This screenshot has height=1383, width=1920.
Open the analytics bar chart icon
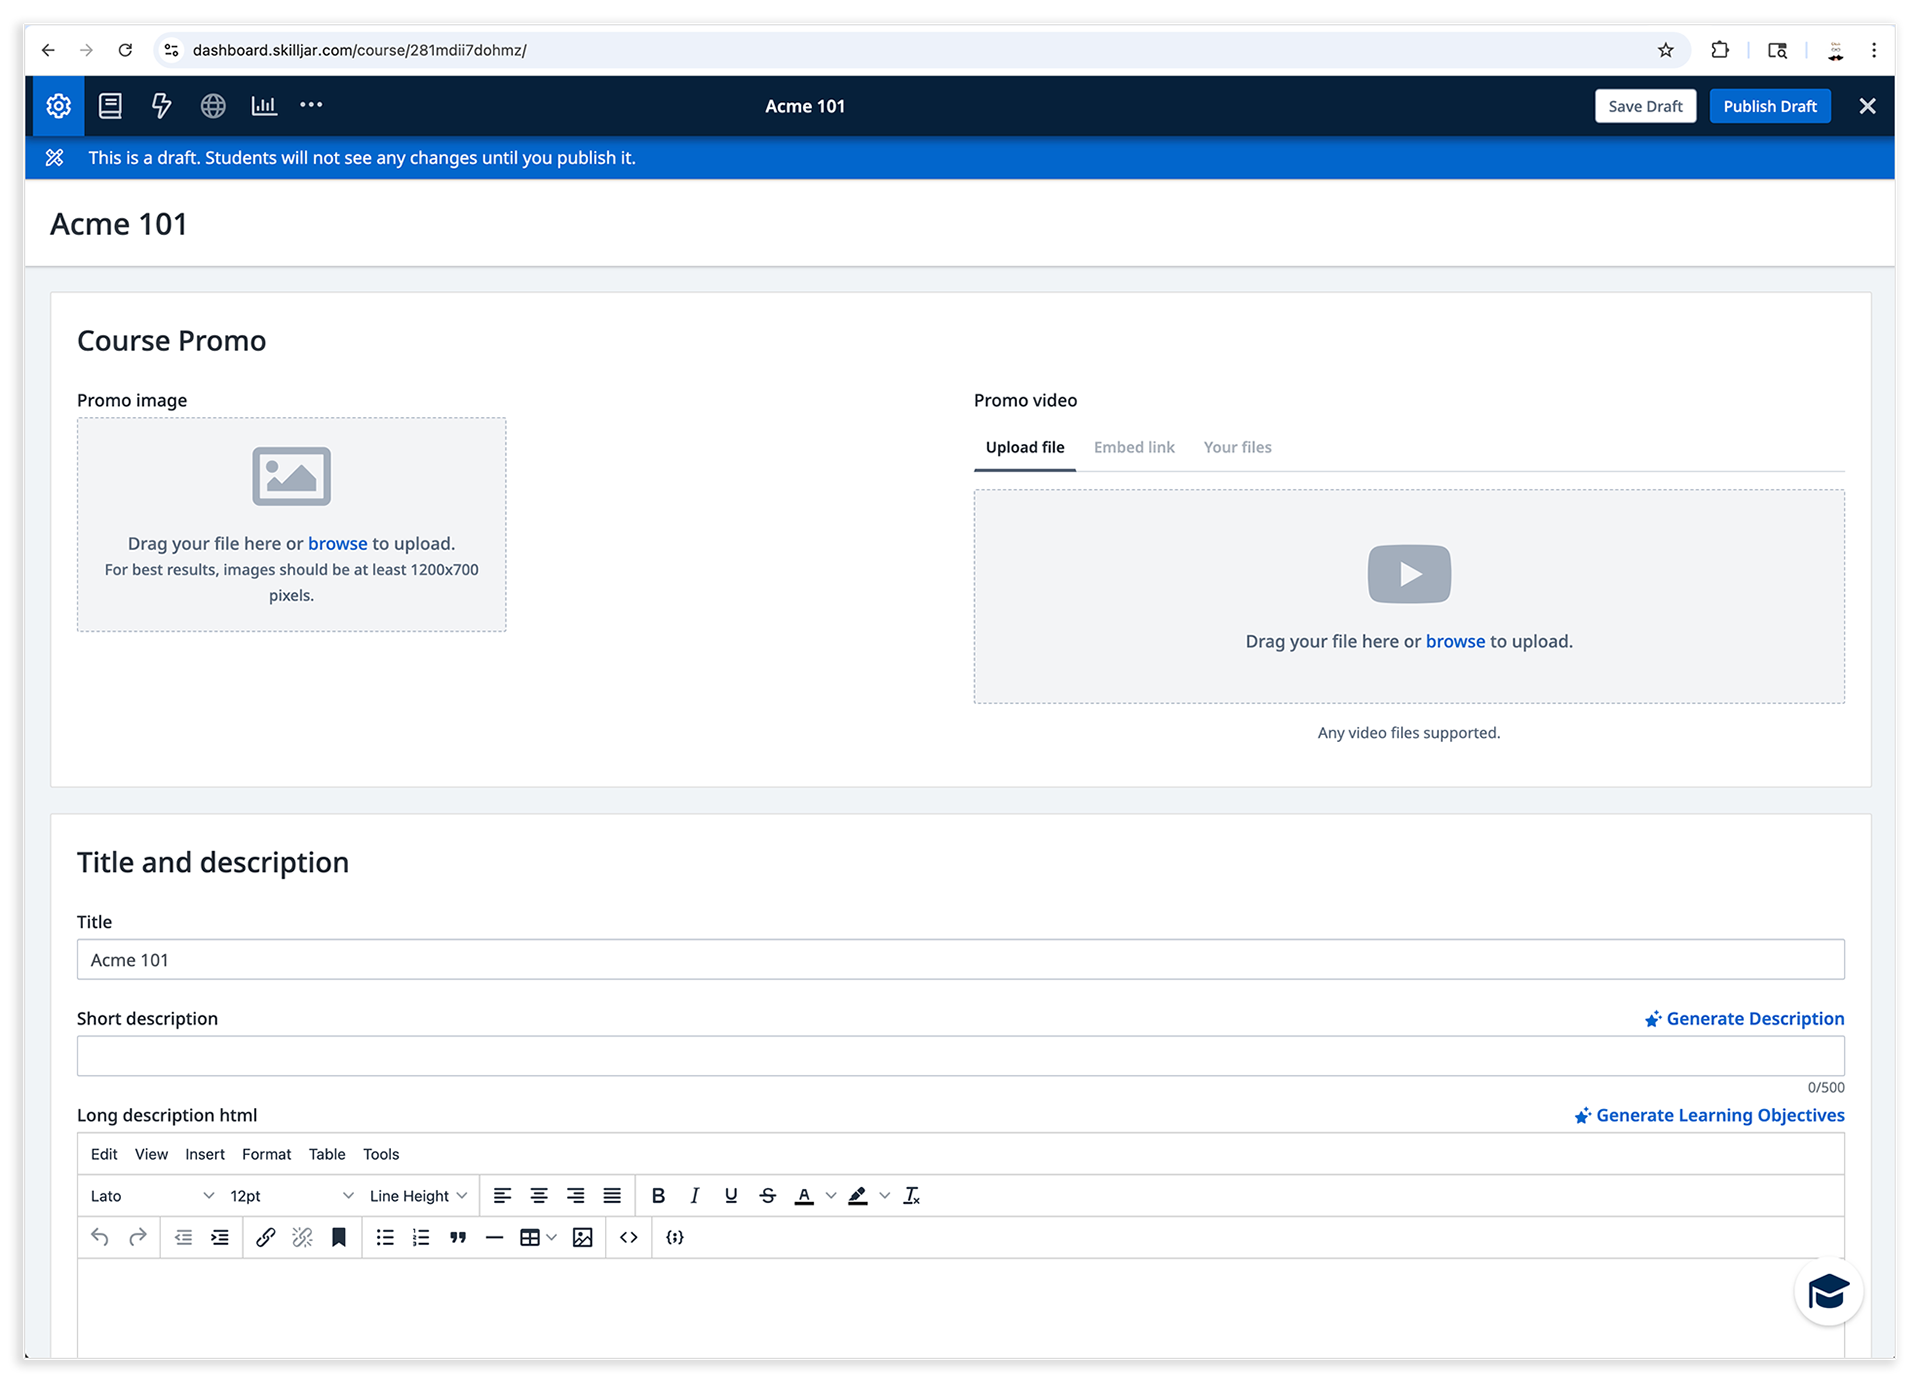tap(264, 106)
